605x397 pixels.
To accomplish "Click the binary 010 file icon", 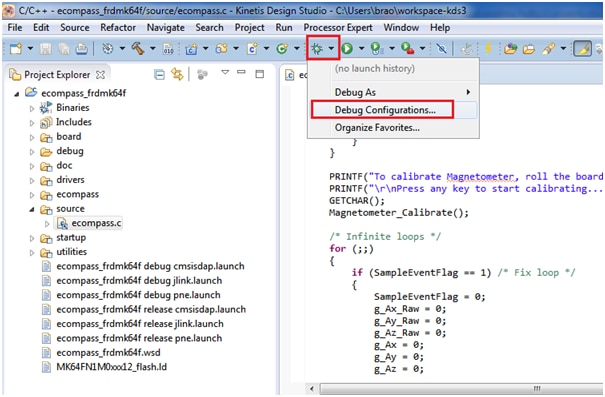I will 168,49.
